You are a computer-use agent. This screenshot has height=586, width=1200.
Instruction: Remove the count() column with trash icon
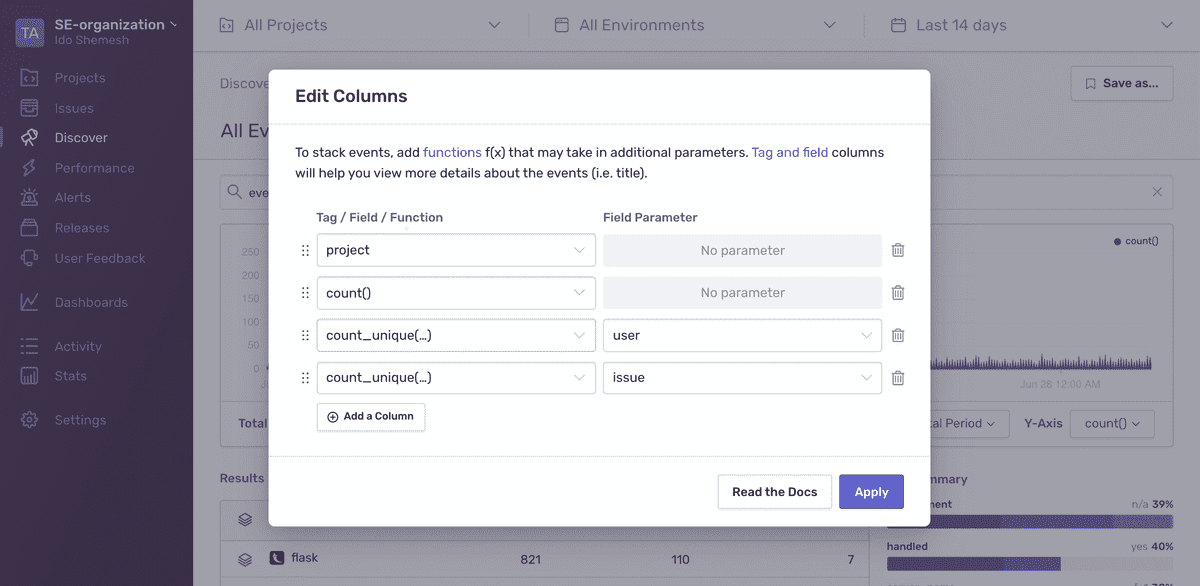coord(898,293)
